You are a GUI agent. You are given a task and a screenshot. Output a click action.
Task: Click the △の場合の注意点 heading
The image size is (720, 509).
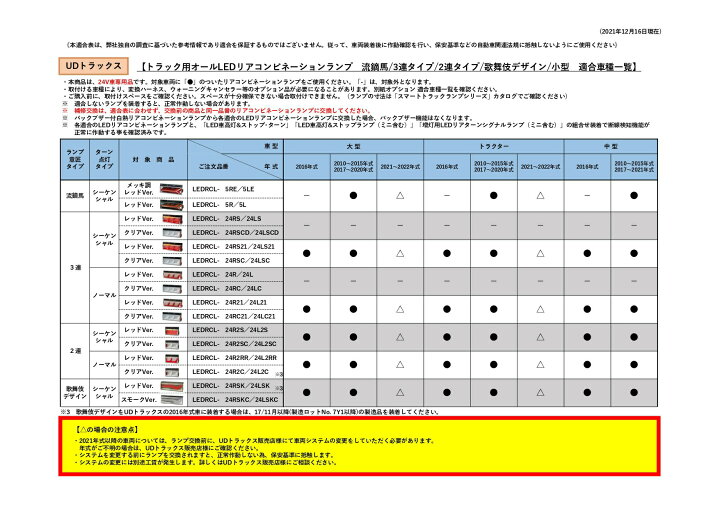tap(106, 430)
